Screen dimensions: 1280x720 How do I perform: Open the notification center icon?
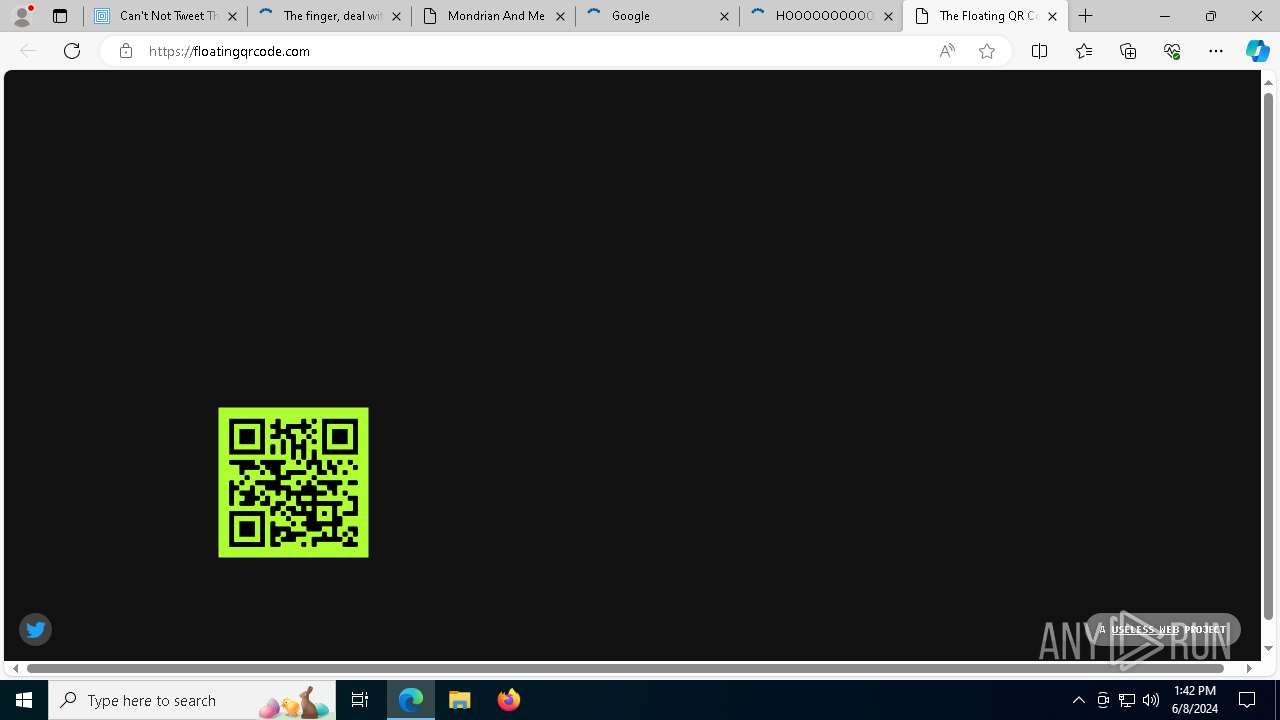(1248, 700)
